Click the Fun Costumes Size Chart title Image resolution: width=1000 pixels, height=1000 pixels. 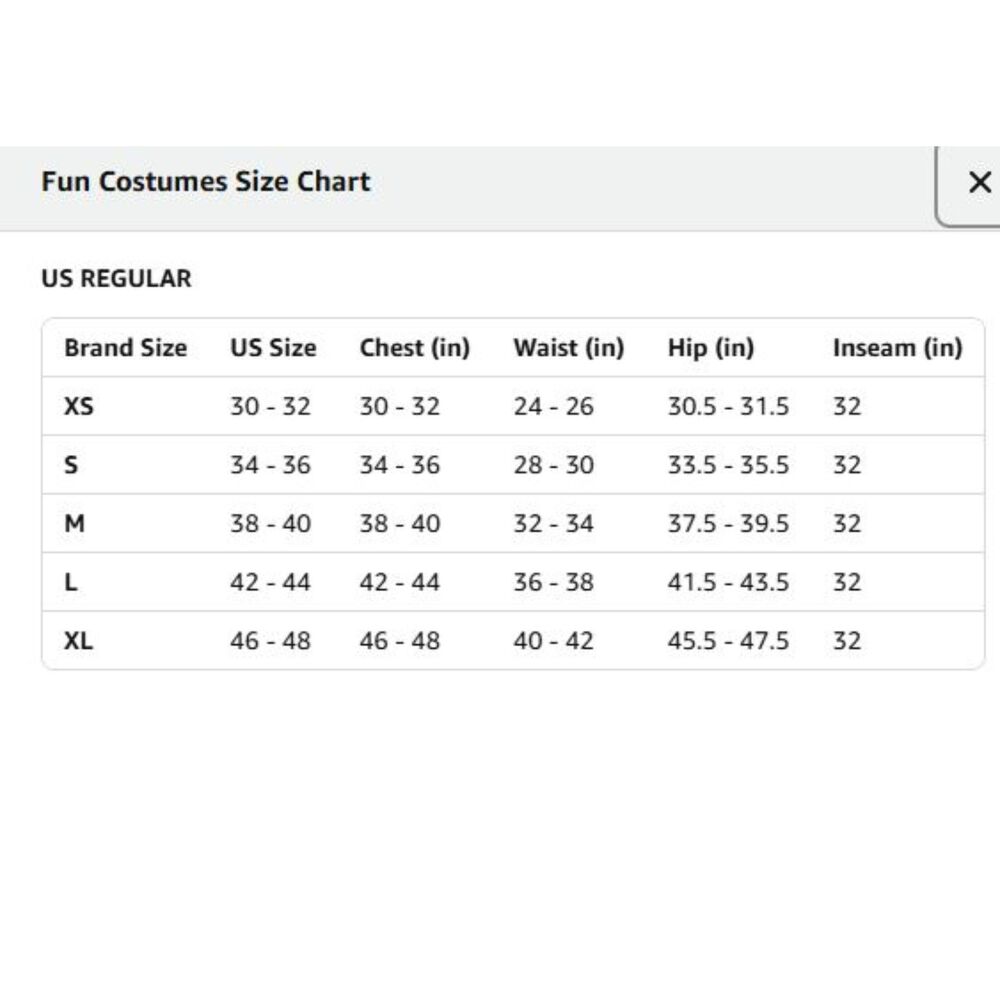[205, 182]
